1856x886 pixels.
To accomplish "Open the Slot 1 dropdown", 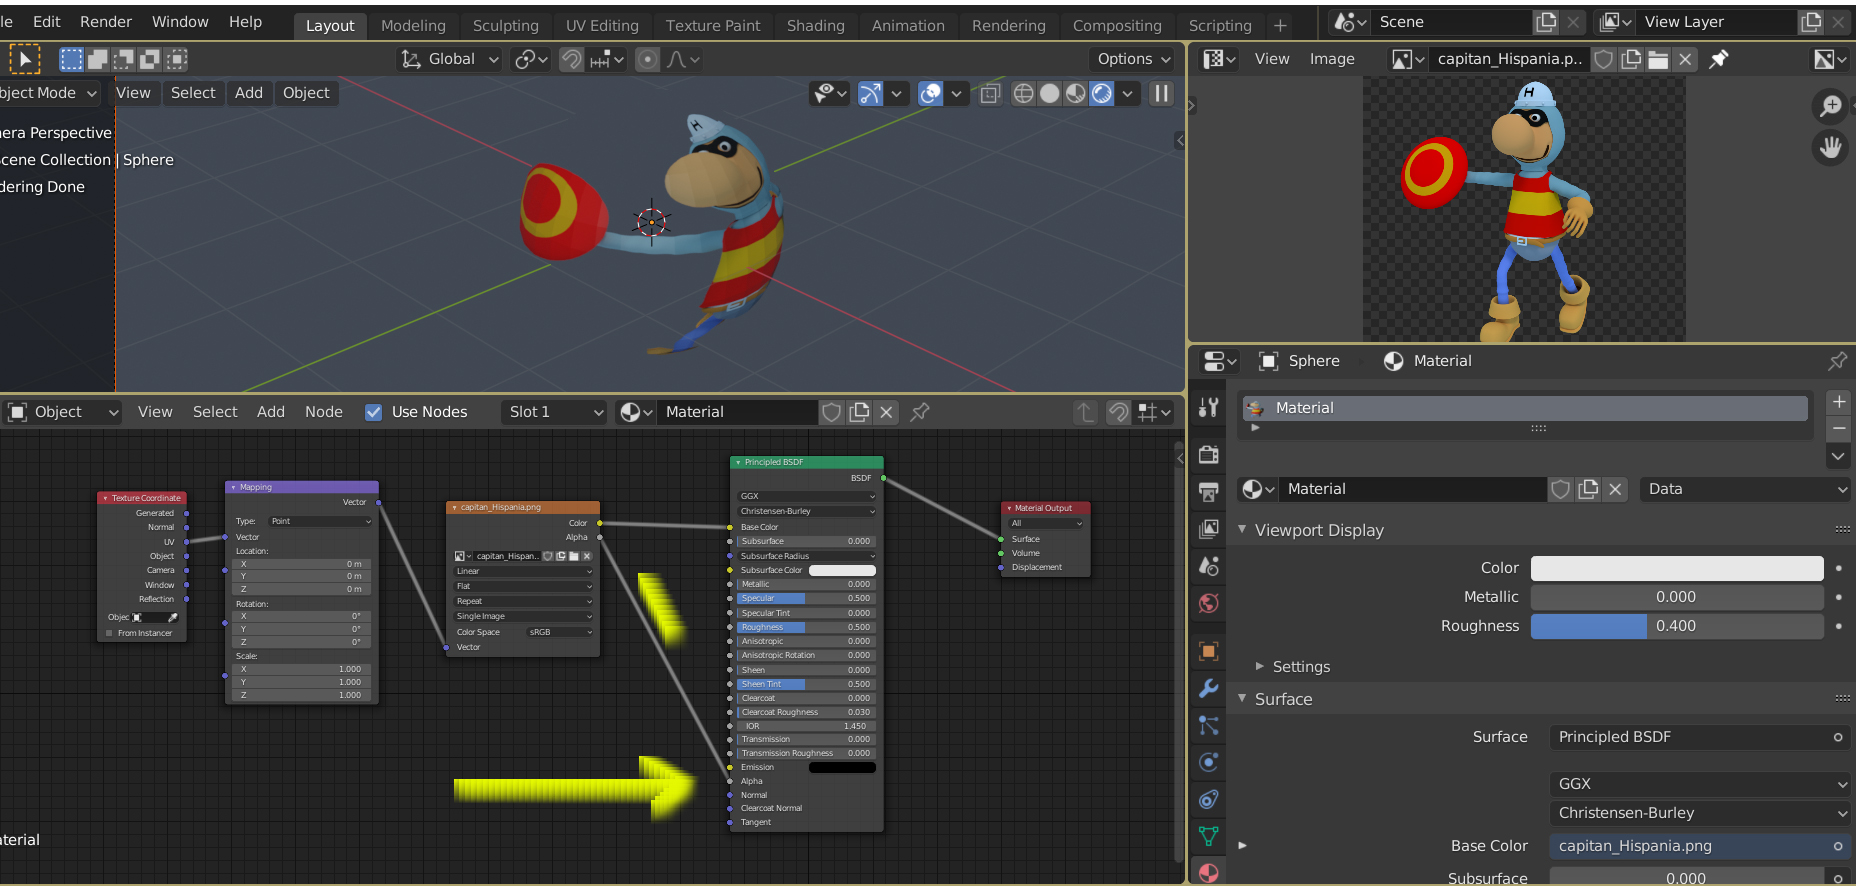I will [x=555, y=412].
